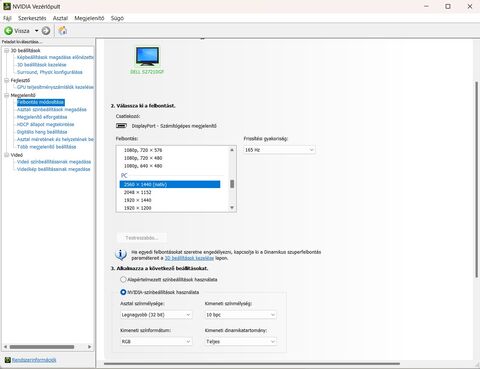Collapse the 3D beállítások tree node
The image size is (480, 369).
pyautogui.click(x=6, y=50)
